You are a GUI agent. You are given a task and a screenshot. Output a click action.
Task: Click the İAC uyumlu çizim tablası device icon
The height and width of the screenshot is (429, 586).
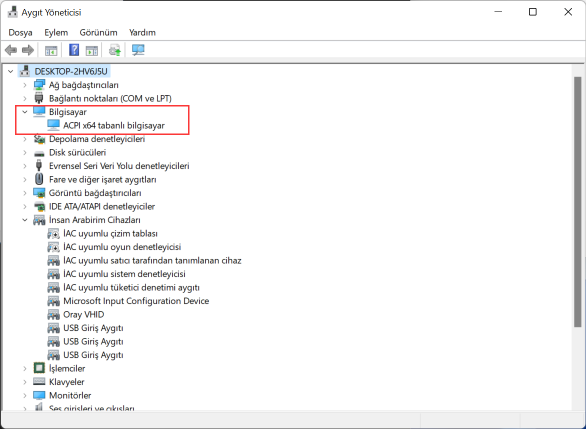[53, 234]
